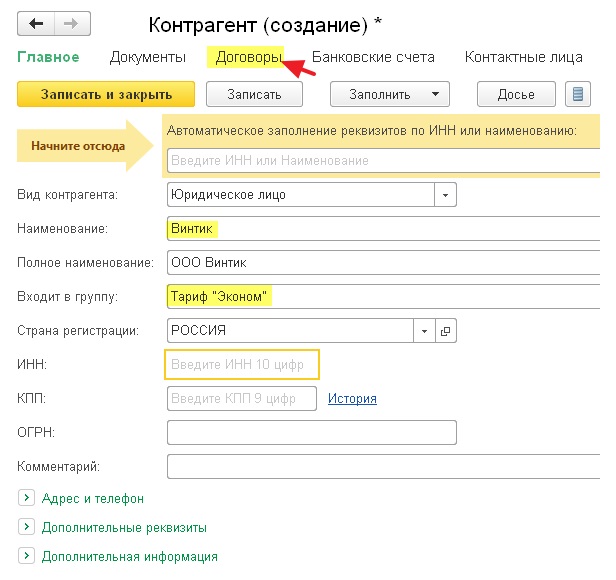Open the Адрес и телефон link

(x=93, y=498)
